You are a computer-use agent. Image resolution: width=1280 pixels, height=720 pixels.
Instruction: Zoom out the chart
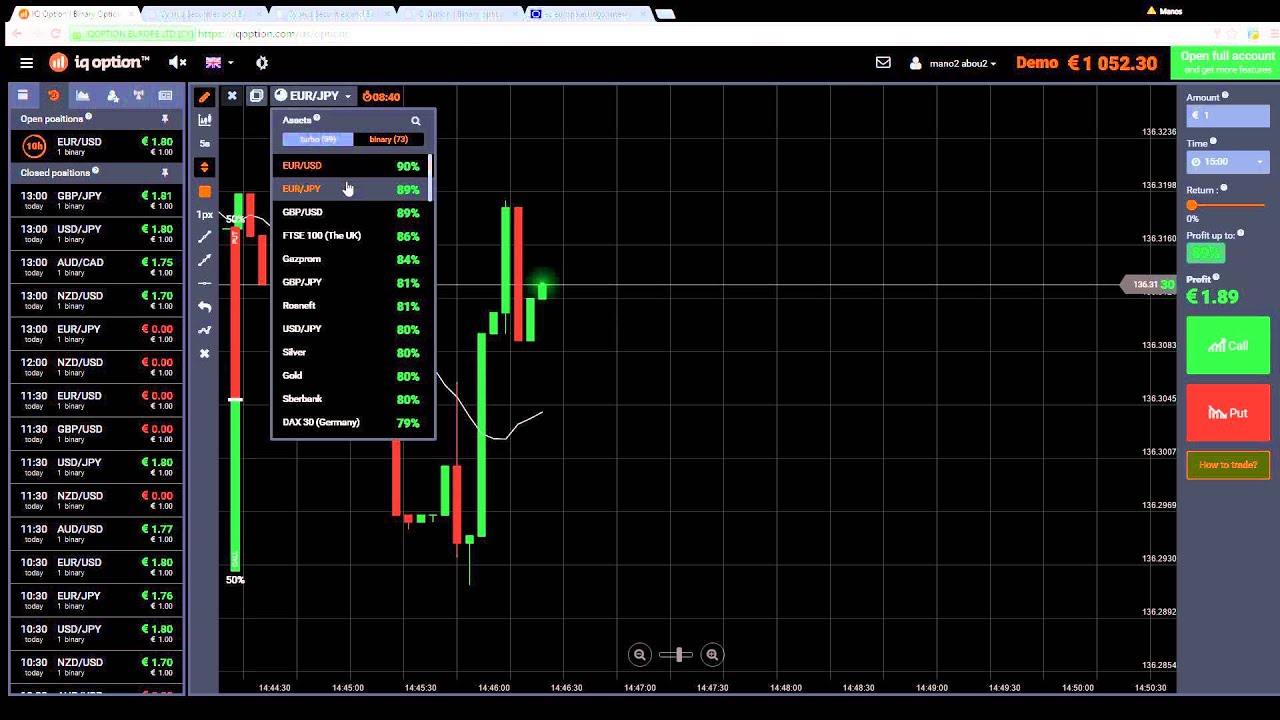[x=640, y=655]
